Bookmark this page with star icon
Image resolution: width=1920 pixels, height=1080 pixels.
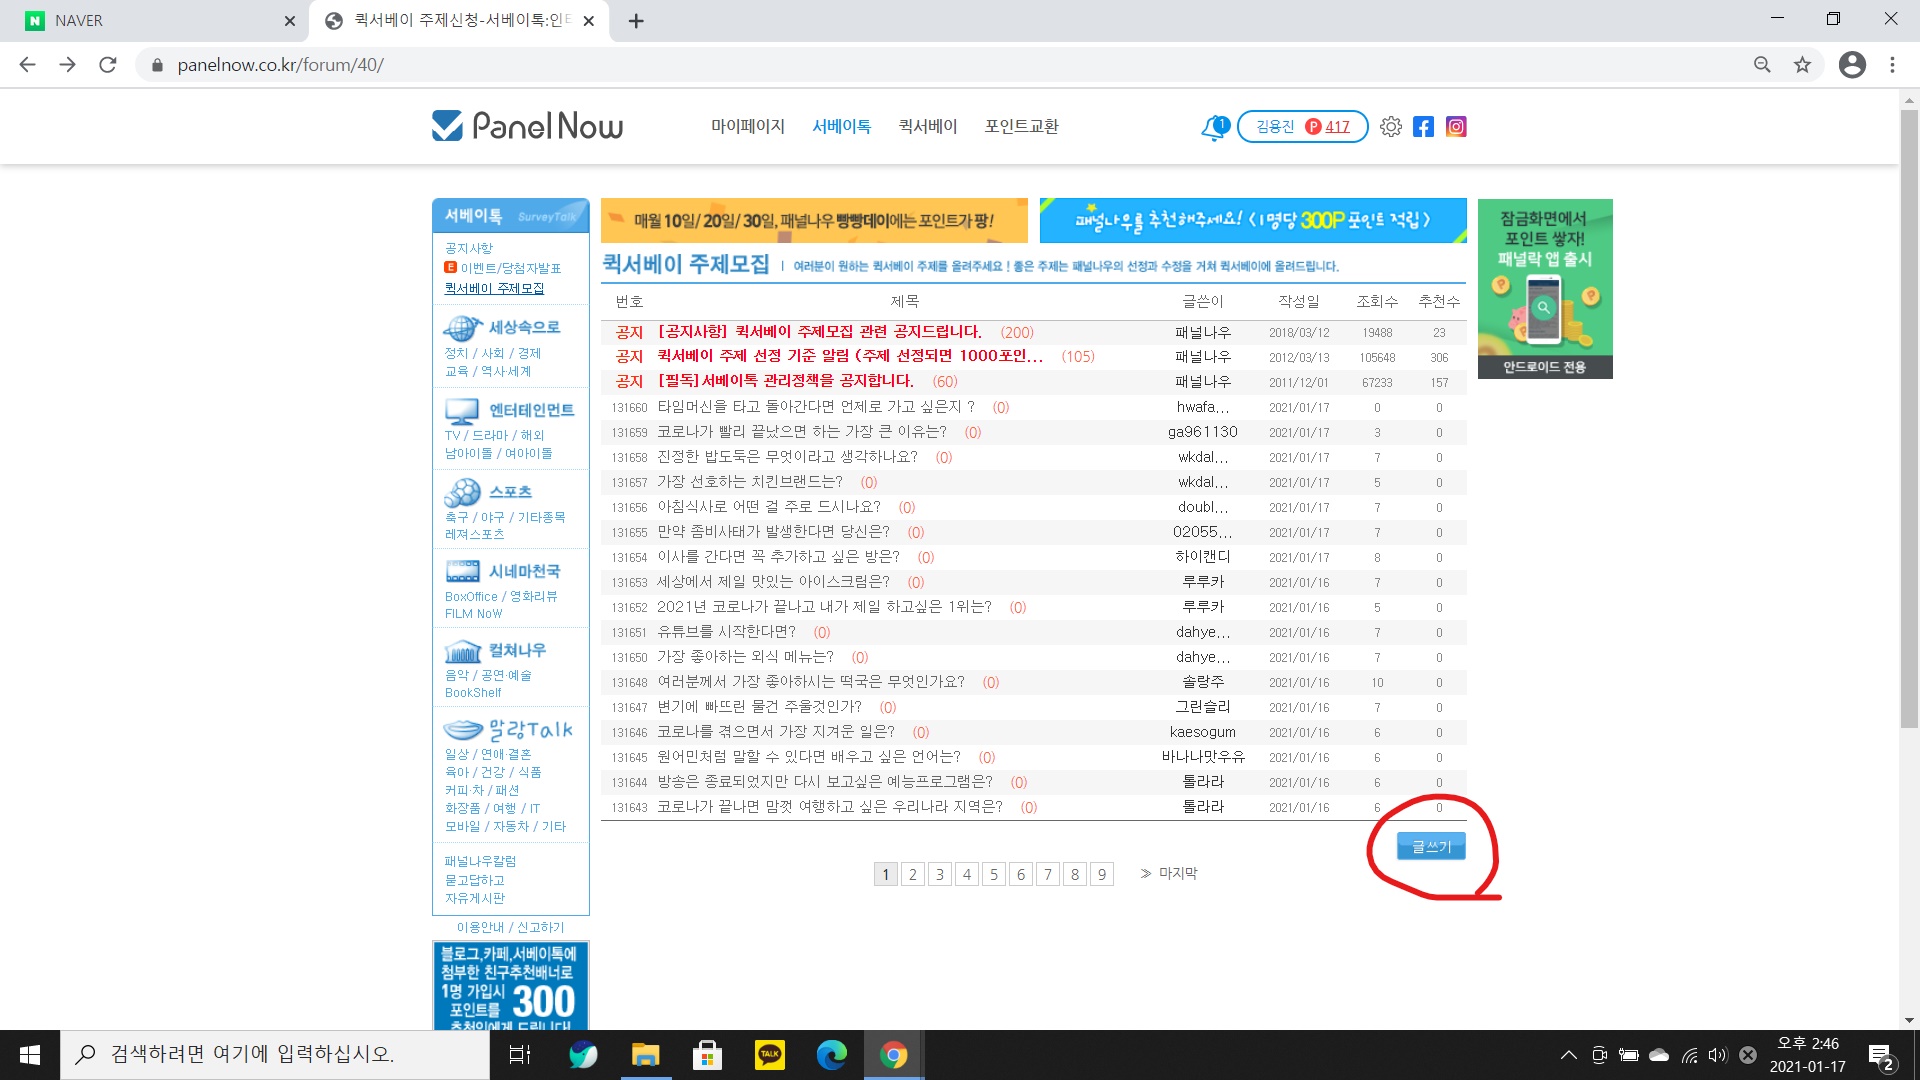point(1802,65)
